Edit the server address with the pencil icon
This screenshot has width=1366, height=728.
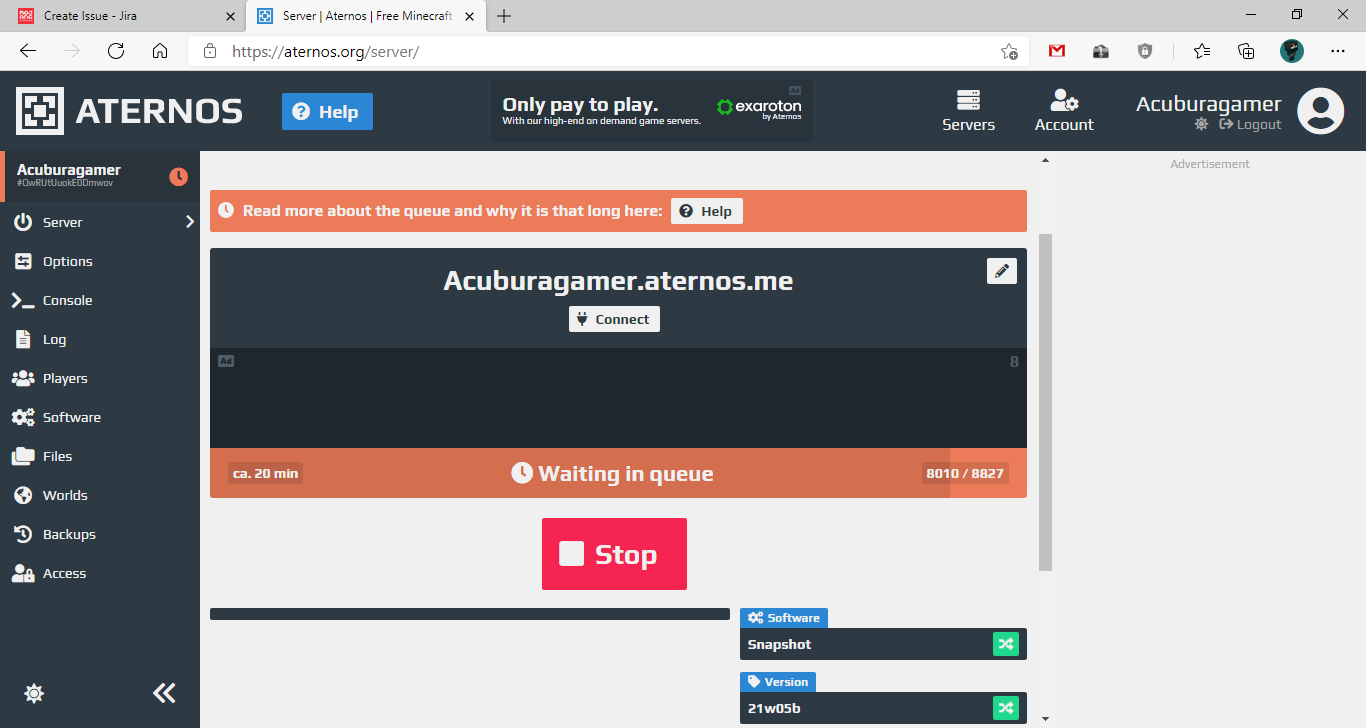click(1001, 271)
